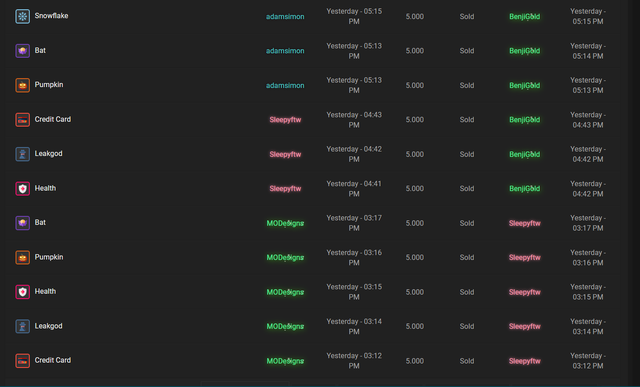The image size is (640, 387).
Task: Open MODesigns profile in the 03:16 Pumpkin row
Action: (285, 258)
